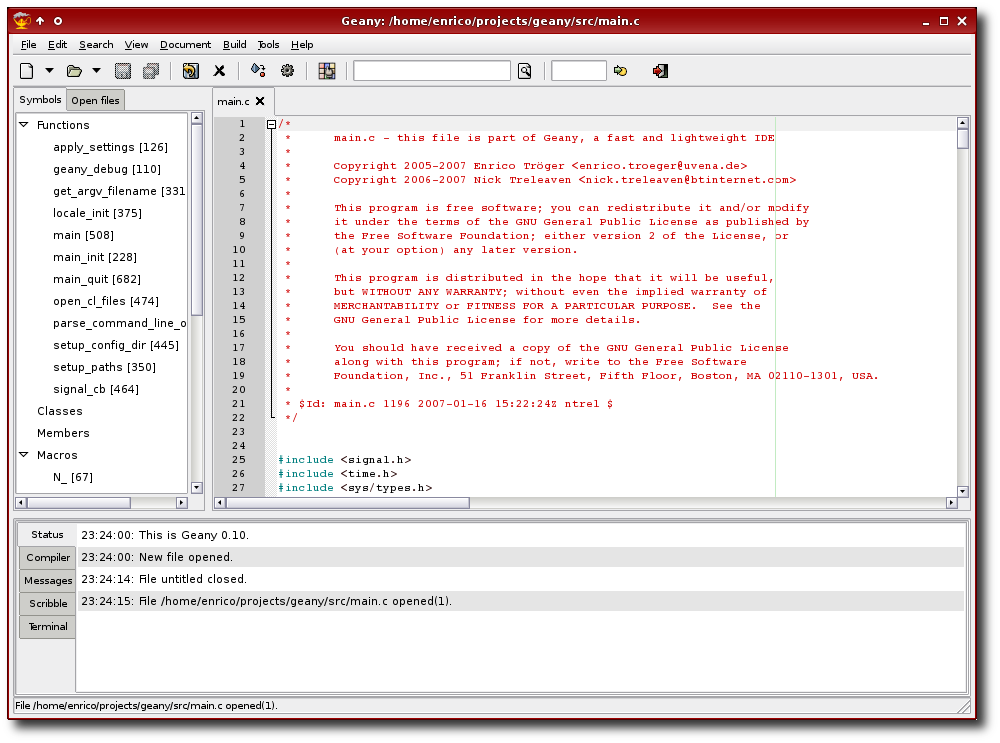Select apply_settings [126] in symbol list
This screenshot has width=1000, height=743.
pos(110,147)
